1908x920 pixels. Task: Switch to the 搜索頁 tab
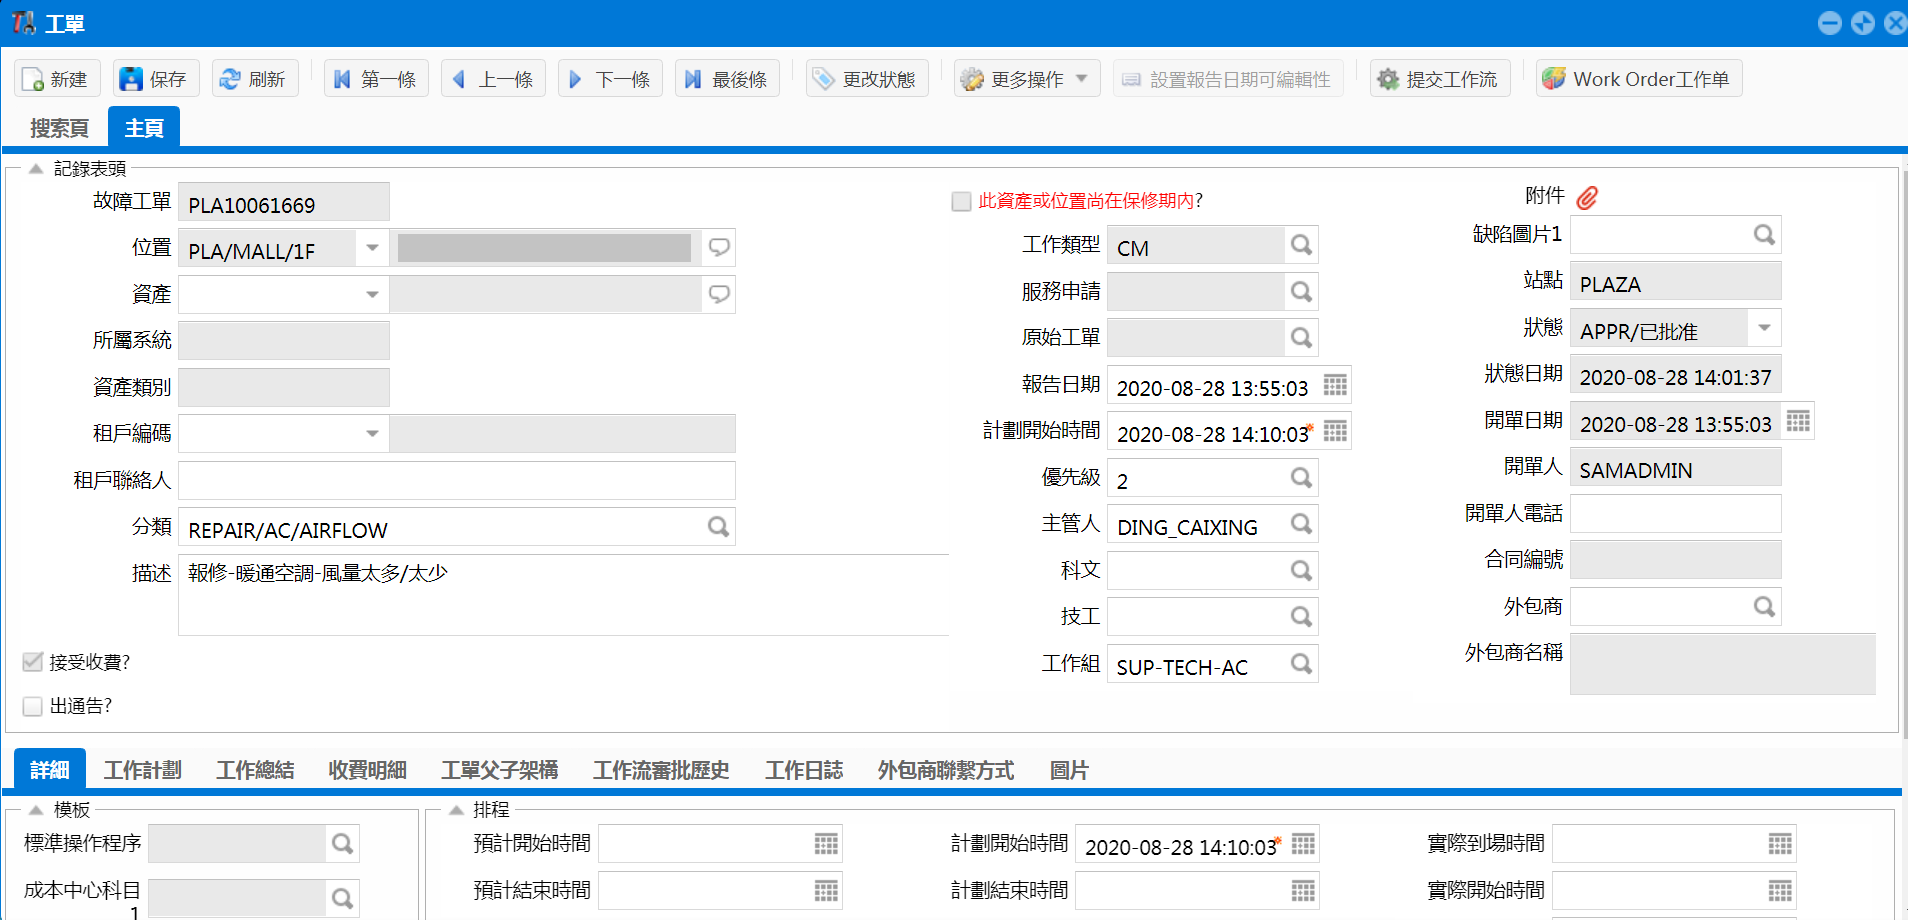tap(59, 128)
